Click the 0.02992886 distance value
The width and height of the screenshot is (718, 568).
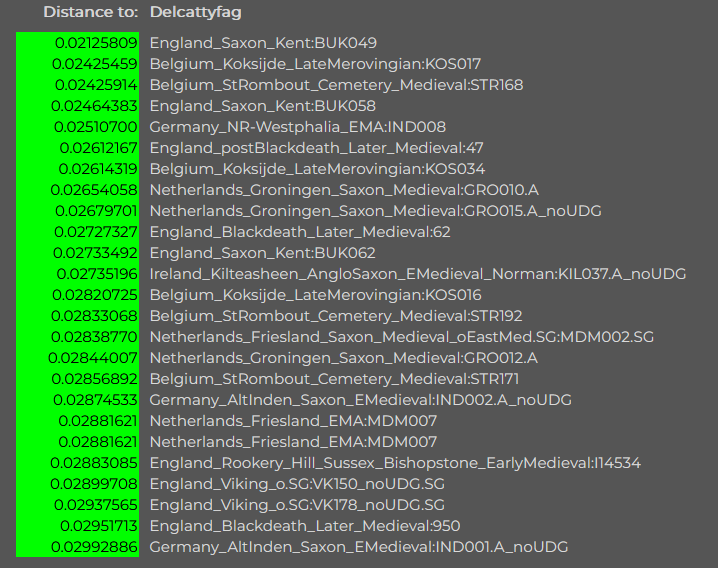pyautogui.click(x=96, y=547)
